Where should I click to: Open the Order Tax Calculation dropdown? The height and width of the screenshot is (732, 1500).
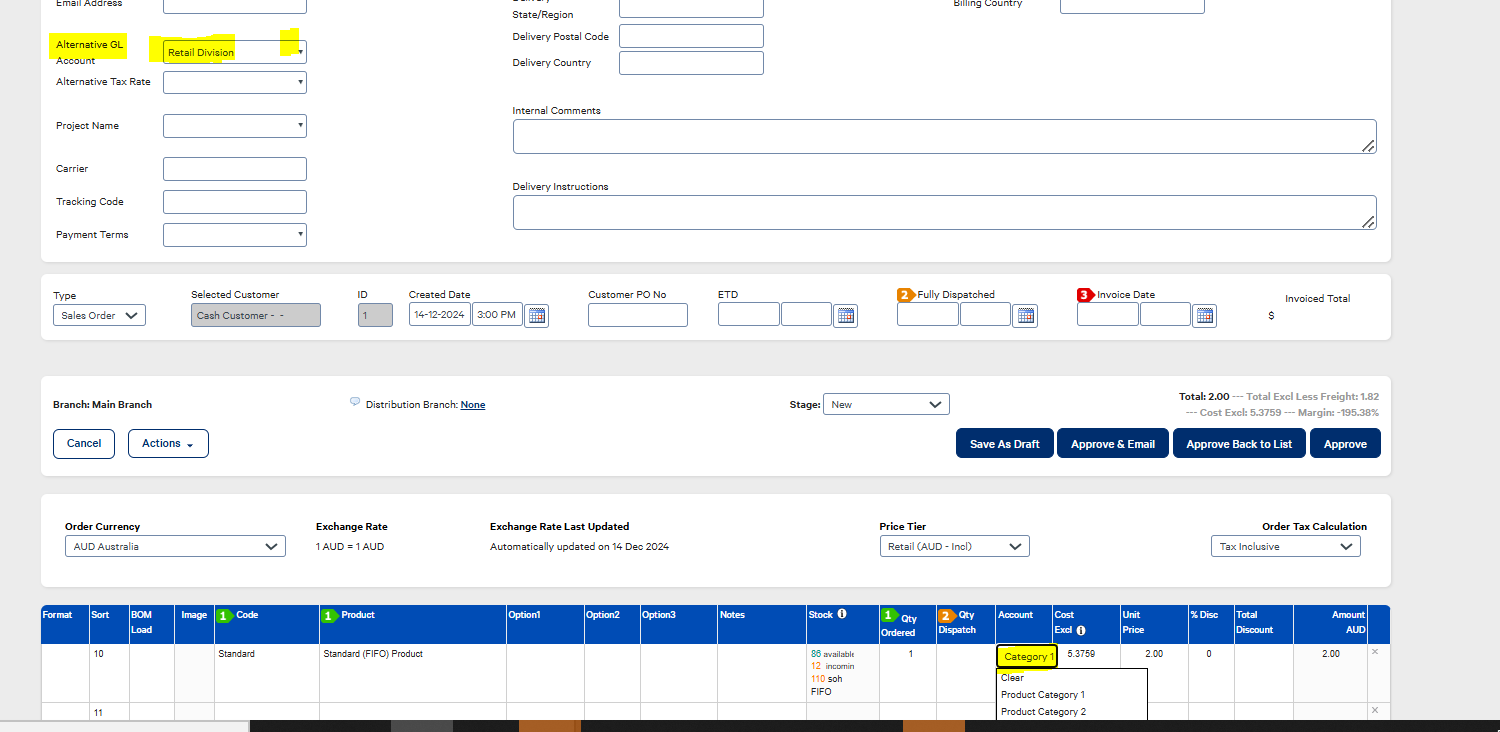1286,546
